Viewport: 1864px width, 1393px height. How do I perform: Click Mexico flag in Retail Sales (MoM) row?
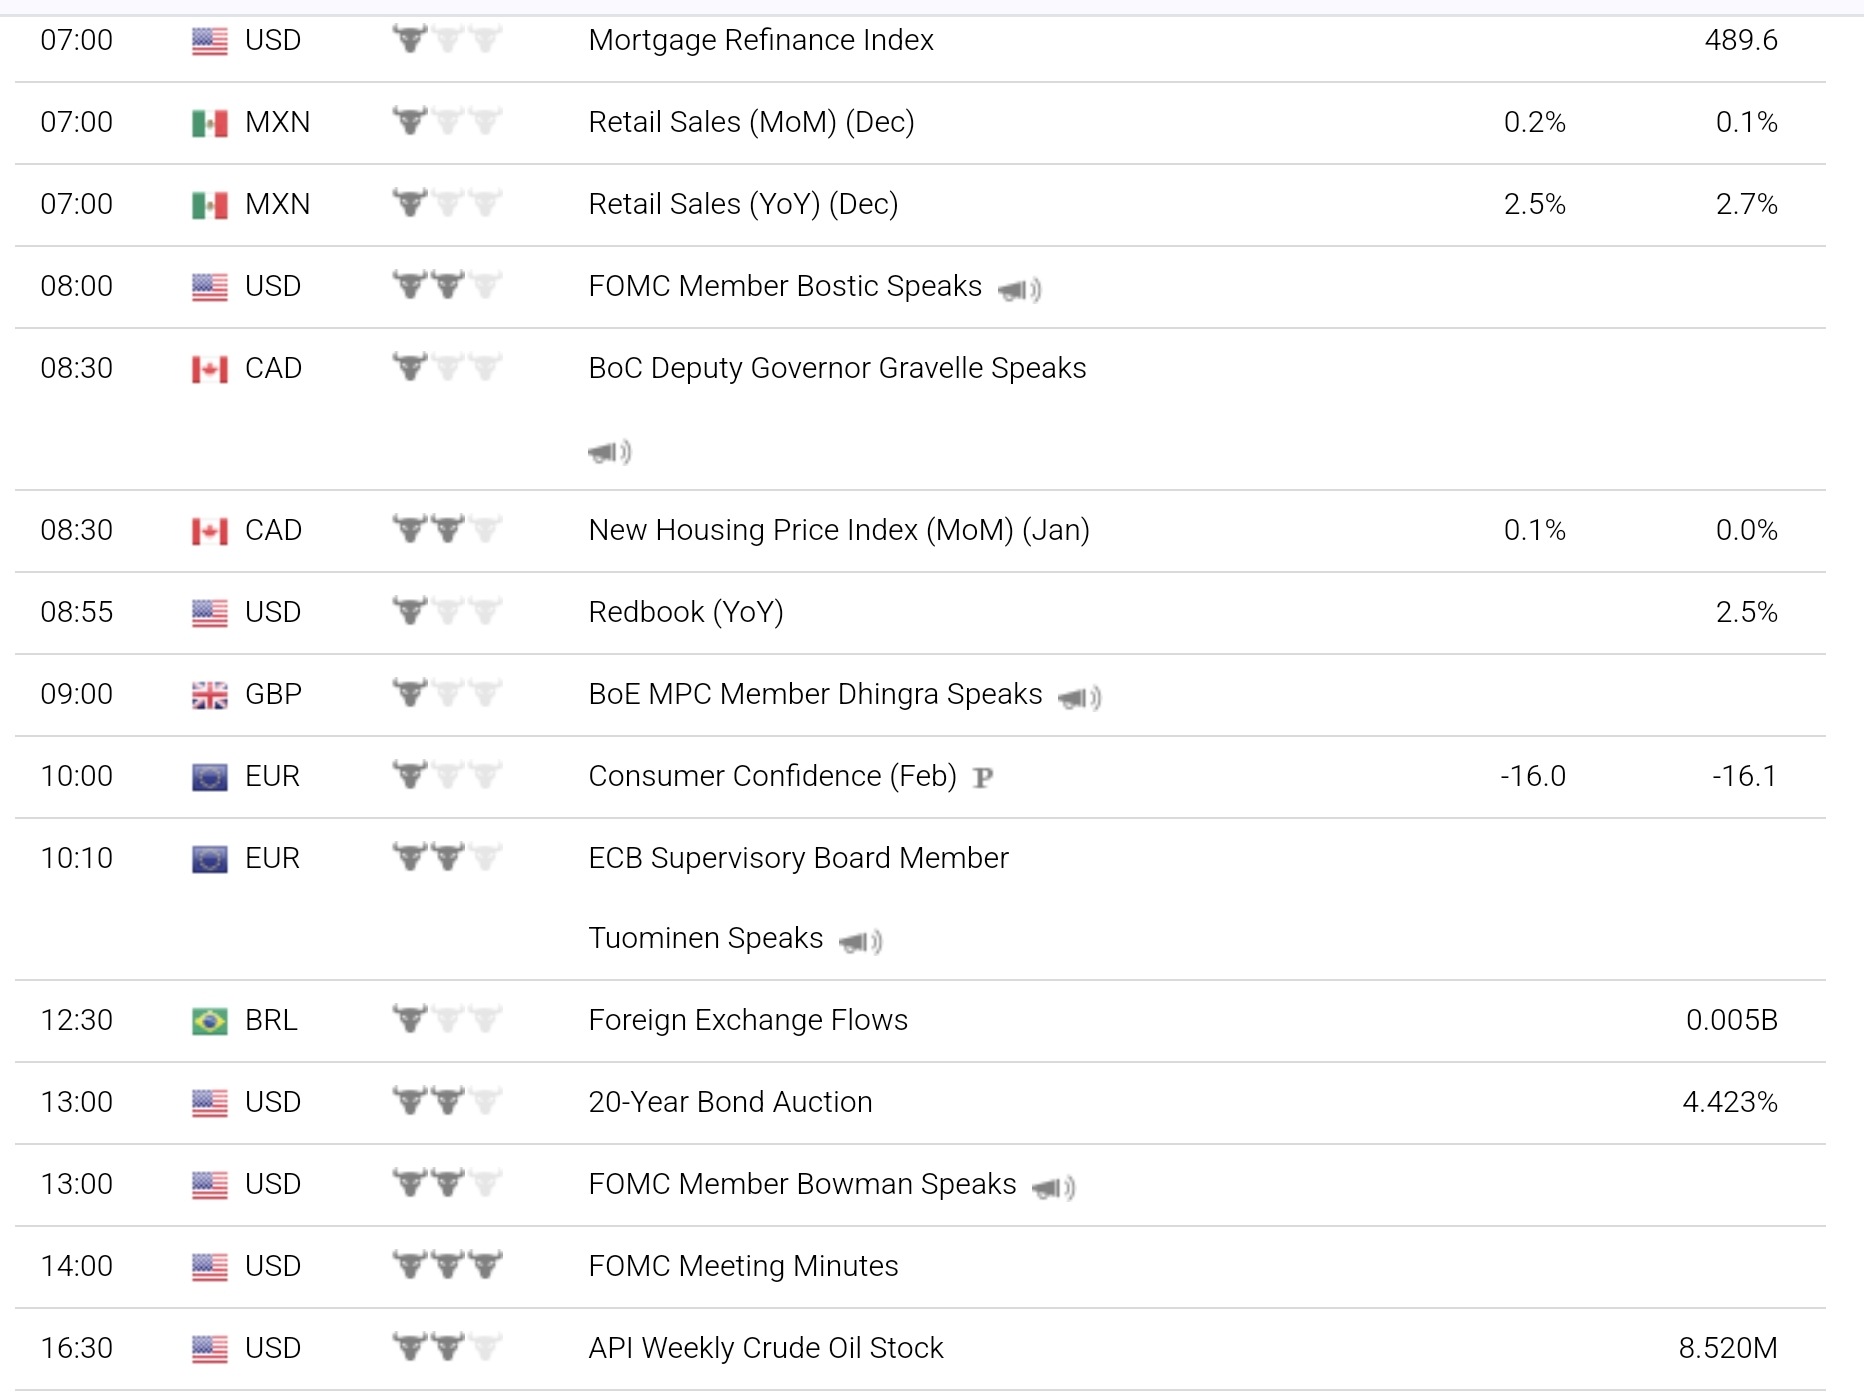click(209, 123)
